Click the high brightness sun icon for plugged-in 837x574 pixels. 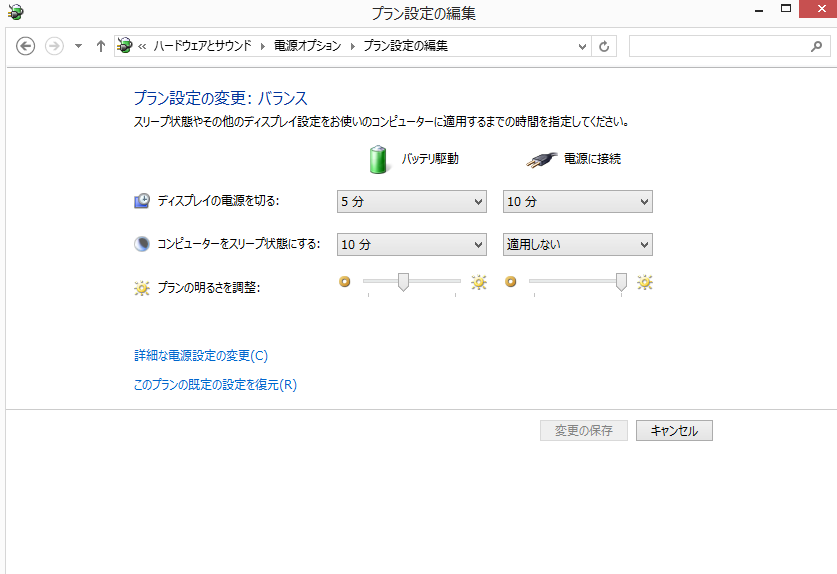click(x=645, y=283)
